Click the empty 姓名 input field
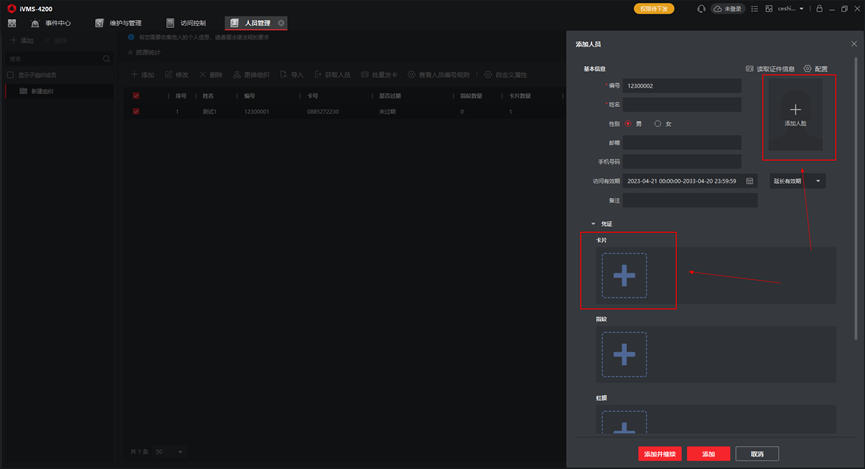The image size is (865, 469). pyautogui.click(x=682, y=105)
